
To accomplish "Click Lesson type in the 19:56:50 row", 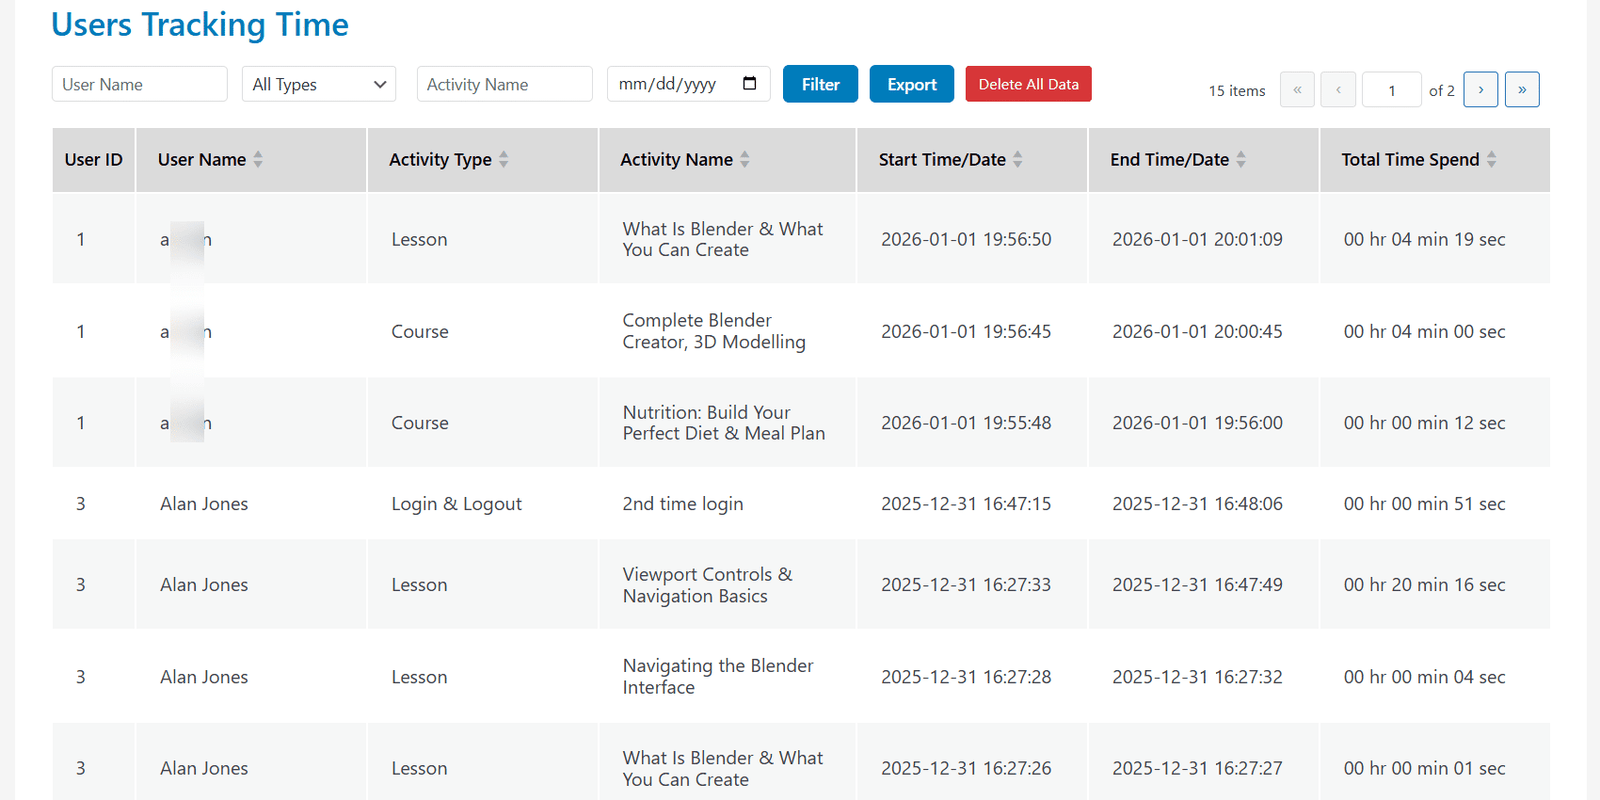I will click(419, 239).
